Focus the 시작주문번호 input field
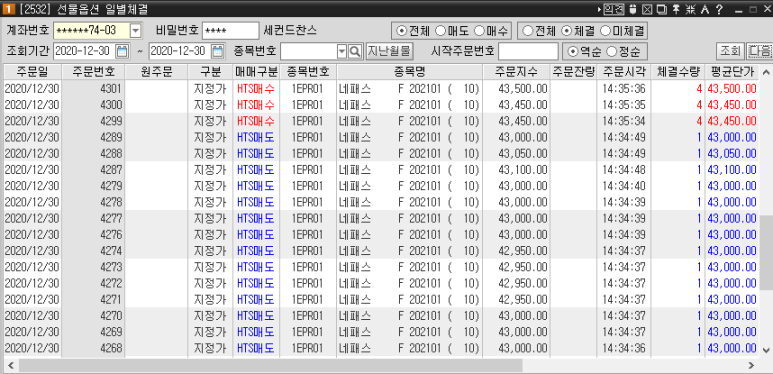This screenshot has width=773, height=374. [x=528, y=51]
